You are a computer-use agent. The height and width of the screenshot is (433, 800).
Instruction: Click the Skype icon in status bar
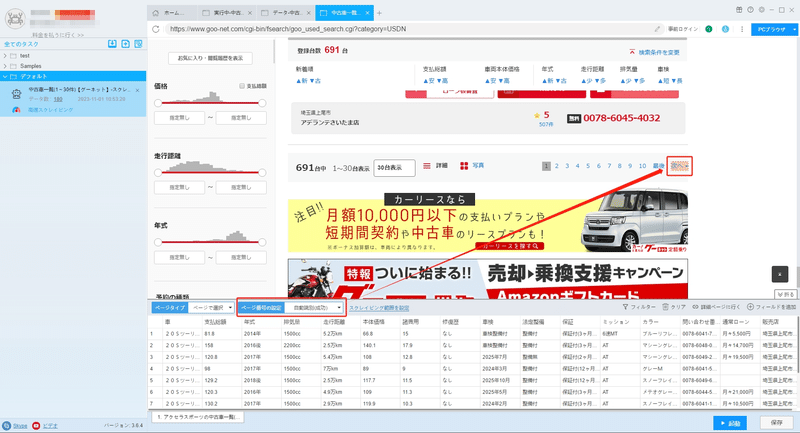tap(7, 425)
